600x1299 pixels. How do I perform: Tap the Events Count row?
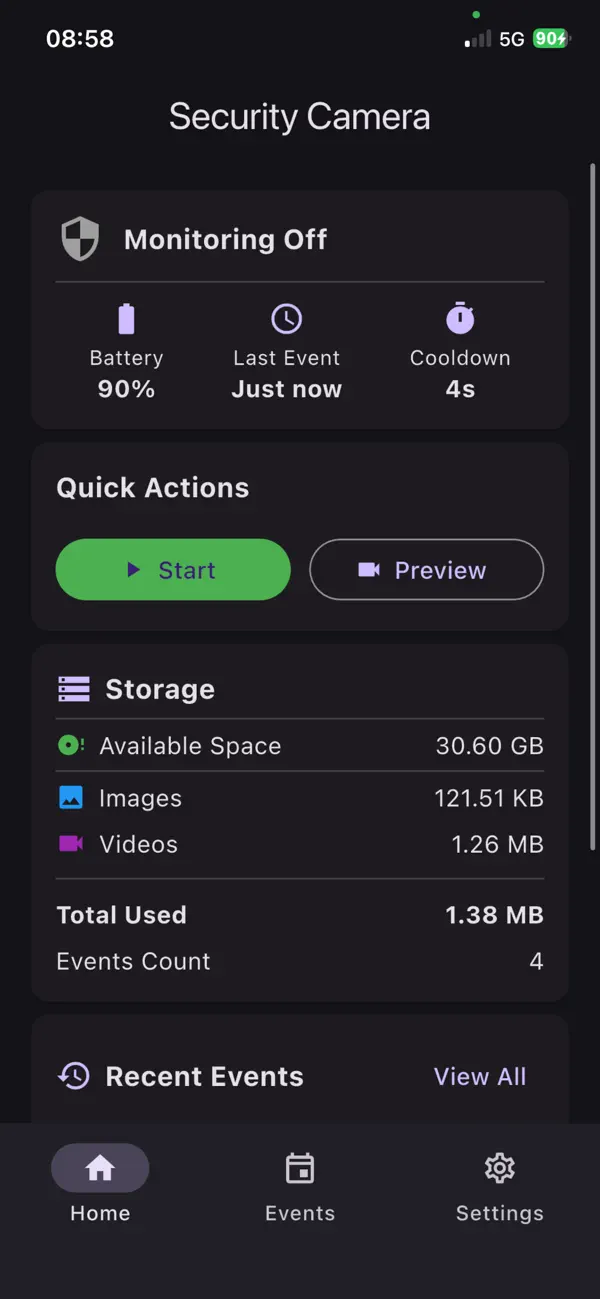300,961
